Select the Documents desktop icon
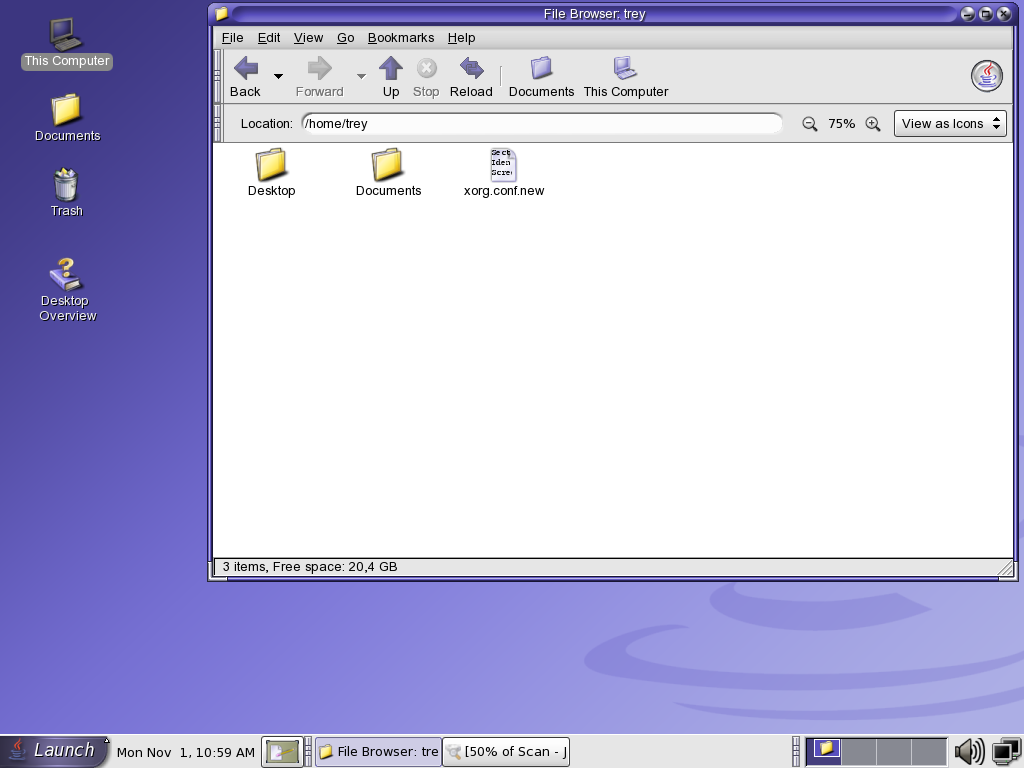 [x=67, y=118]
